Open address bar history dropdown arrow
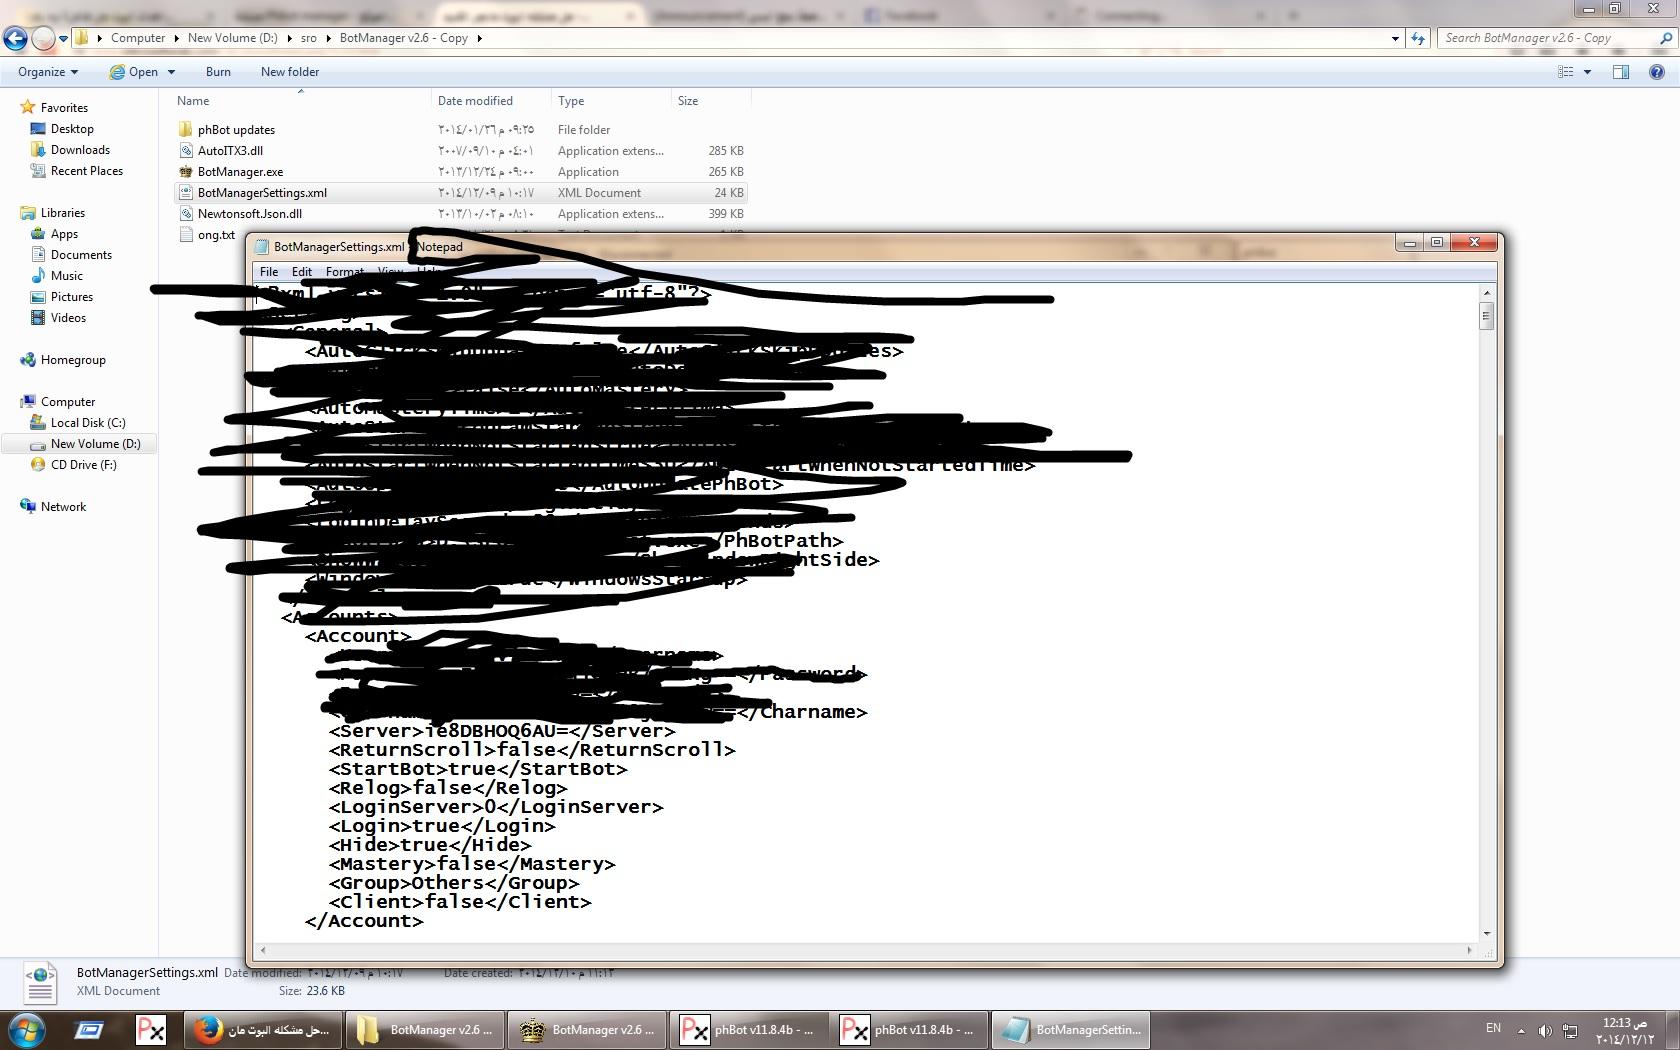The height and width of the screenshot is (1050, 1680). pos(1395,38)
